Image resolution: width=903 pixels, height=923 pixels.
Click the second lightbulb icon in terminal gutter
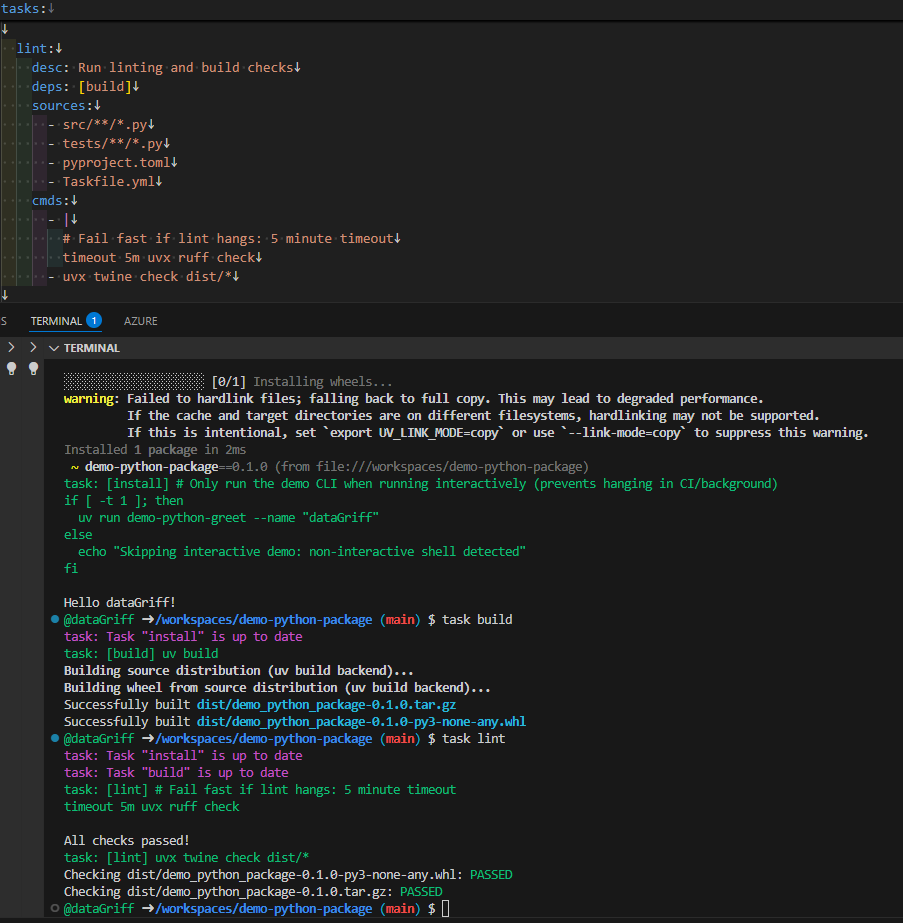34,369
